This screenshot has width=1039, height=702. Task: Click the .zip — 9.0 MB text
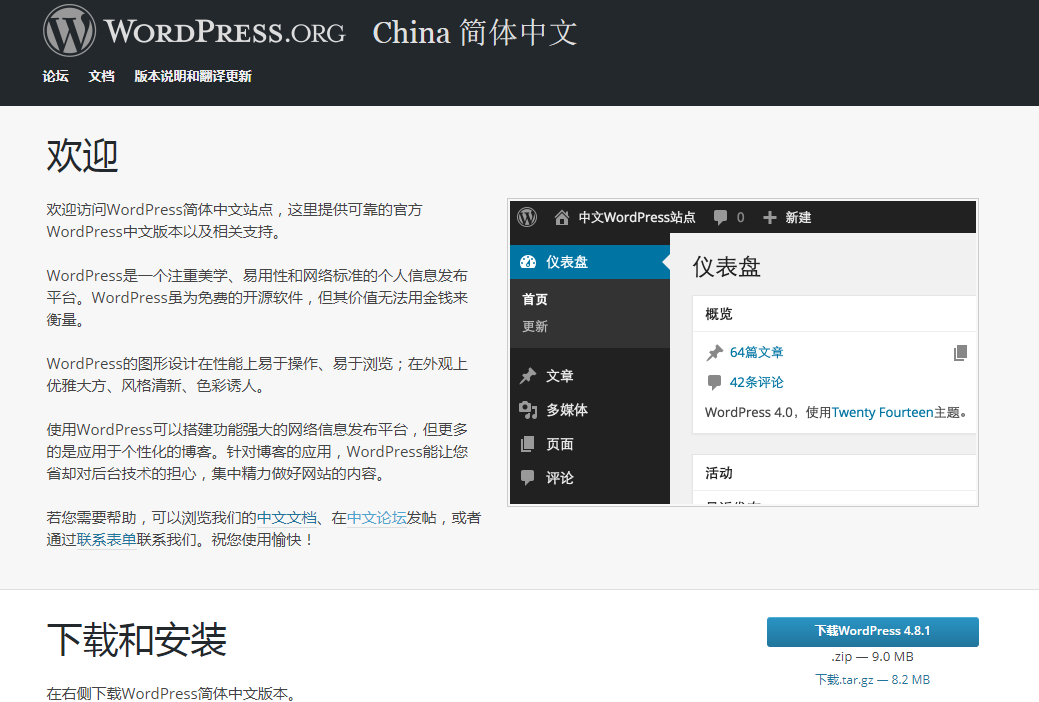873,656
